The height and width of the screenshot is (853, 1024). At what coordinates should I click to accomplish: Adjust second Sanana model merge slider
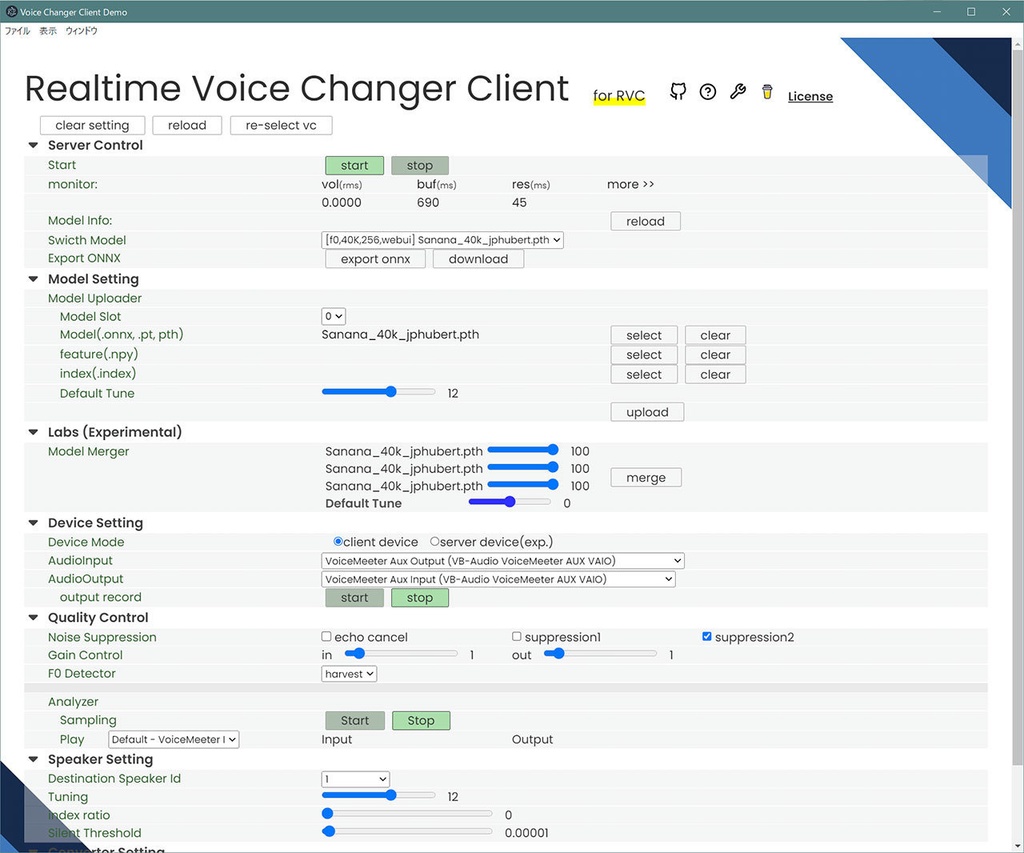[x=523, y=467]
